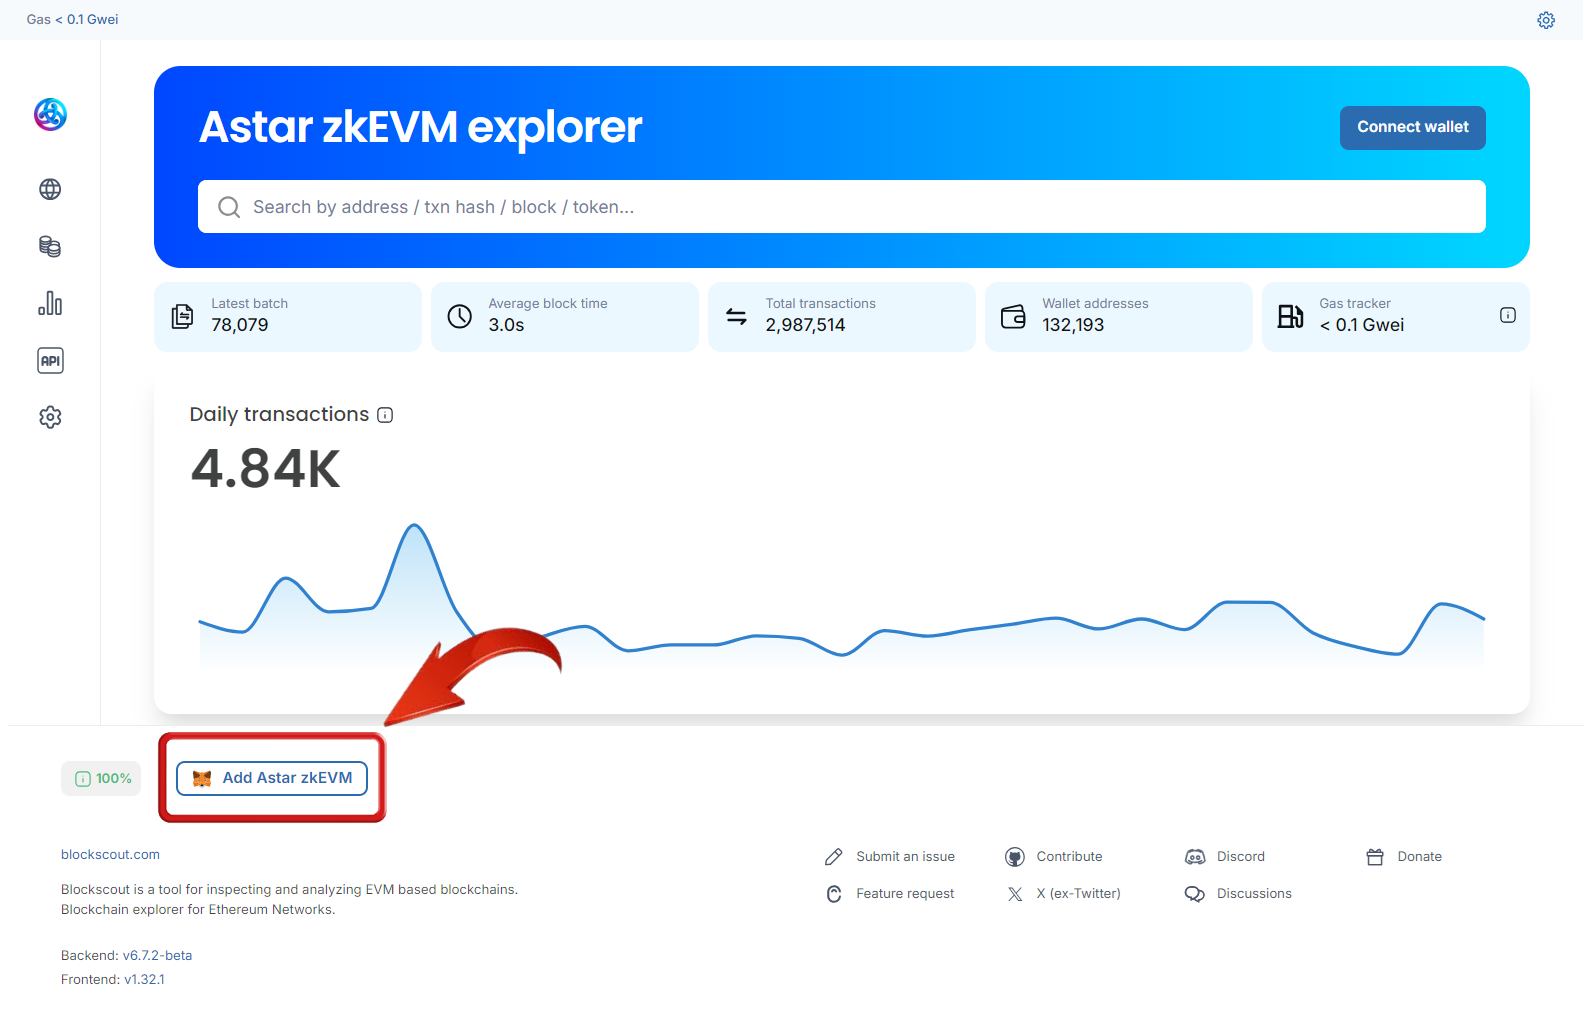1584x1014 pixels.
Task: Open backend version v6.7.2-beta link
Action: coord(157,956)
